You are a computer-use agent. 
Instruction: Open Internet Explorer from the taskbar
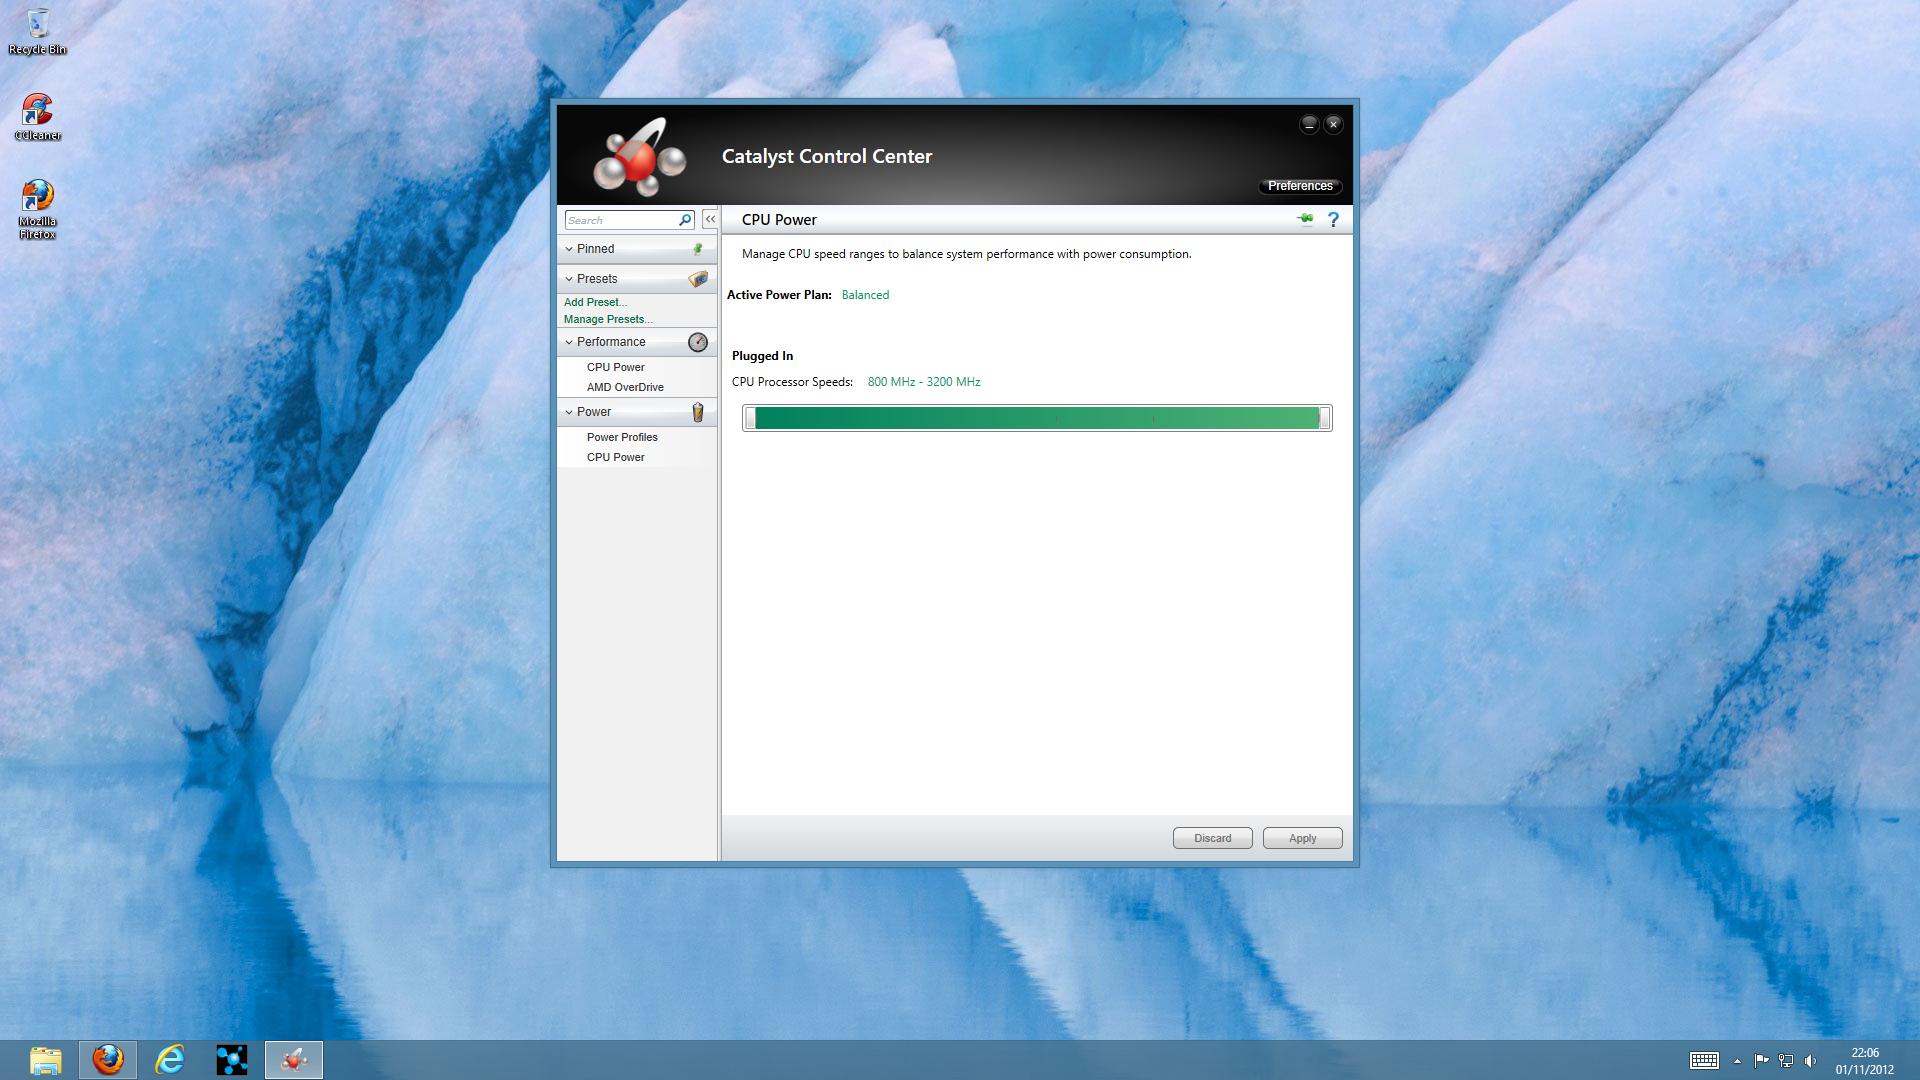[170, 1059]
